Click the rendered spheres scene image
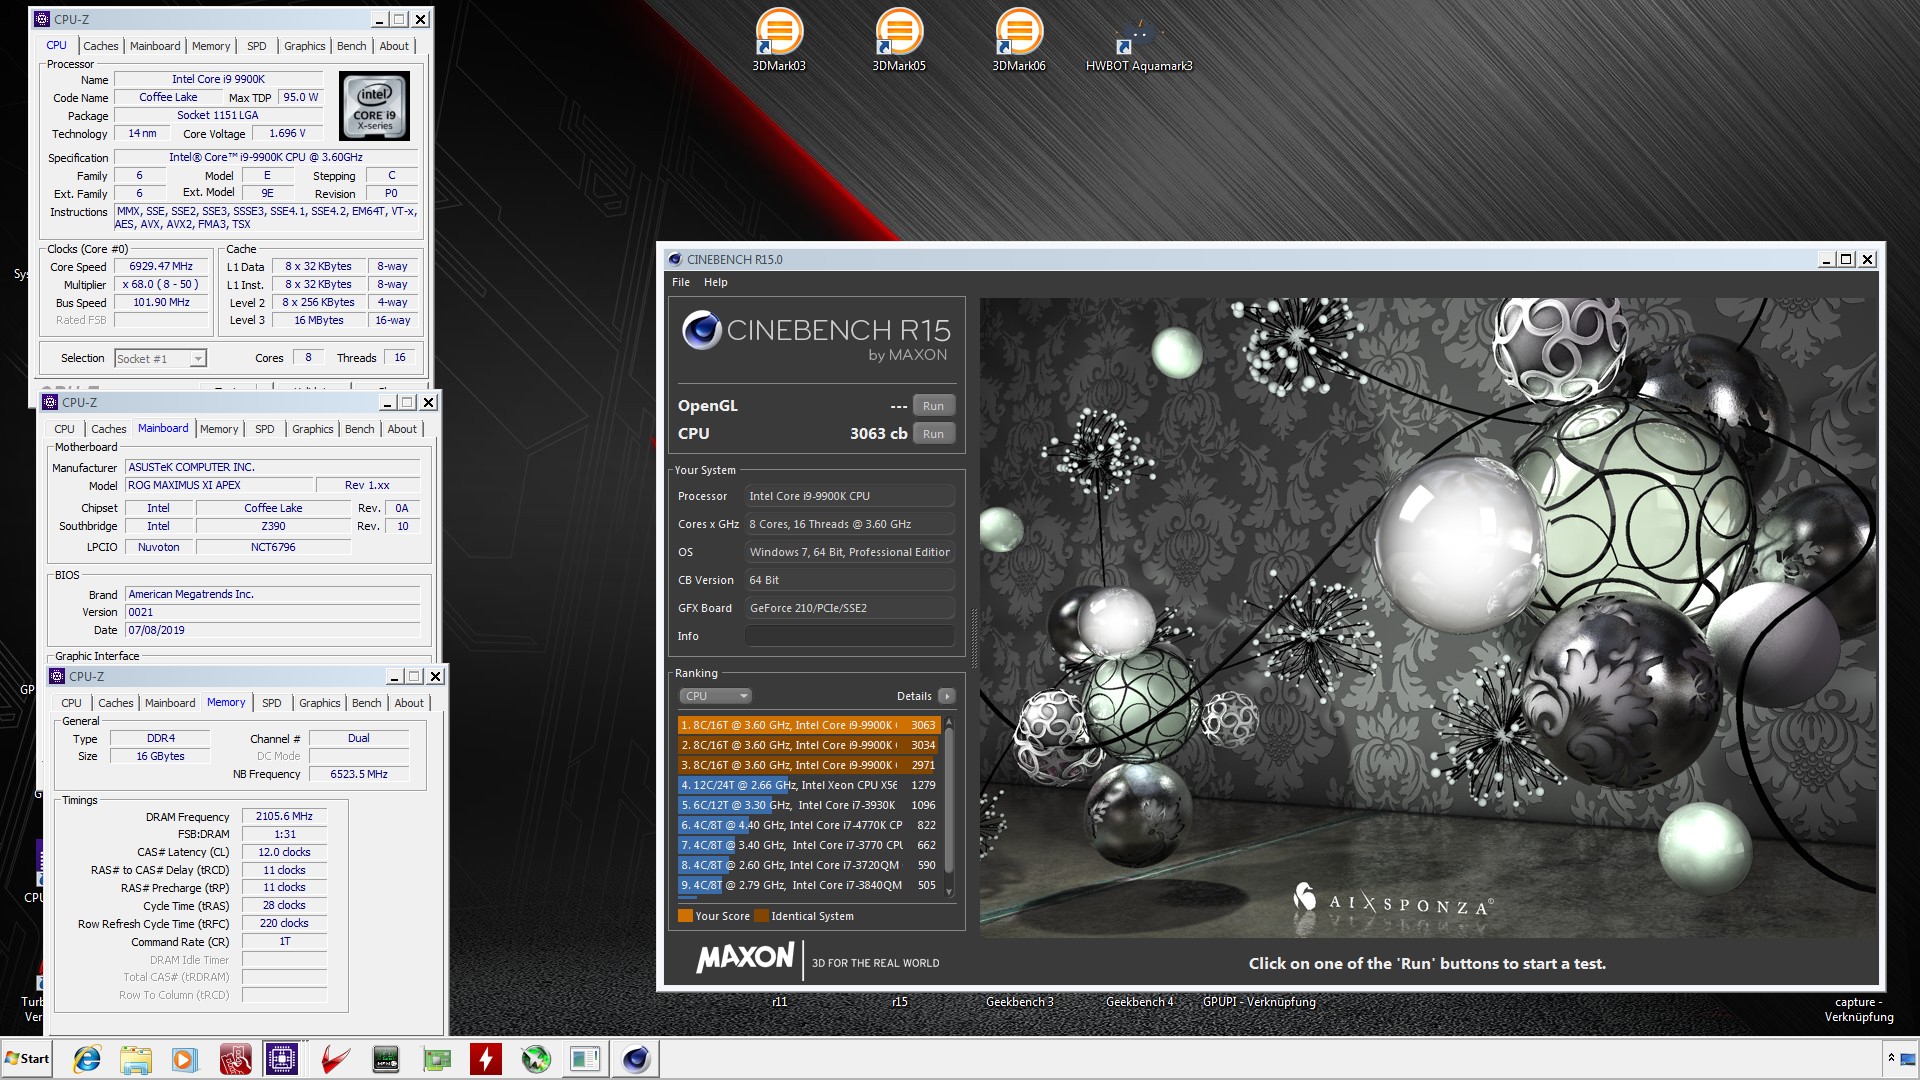 coord(1428,618)
